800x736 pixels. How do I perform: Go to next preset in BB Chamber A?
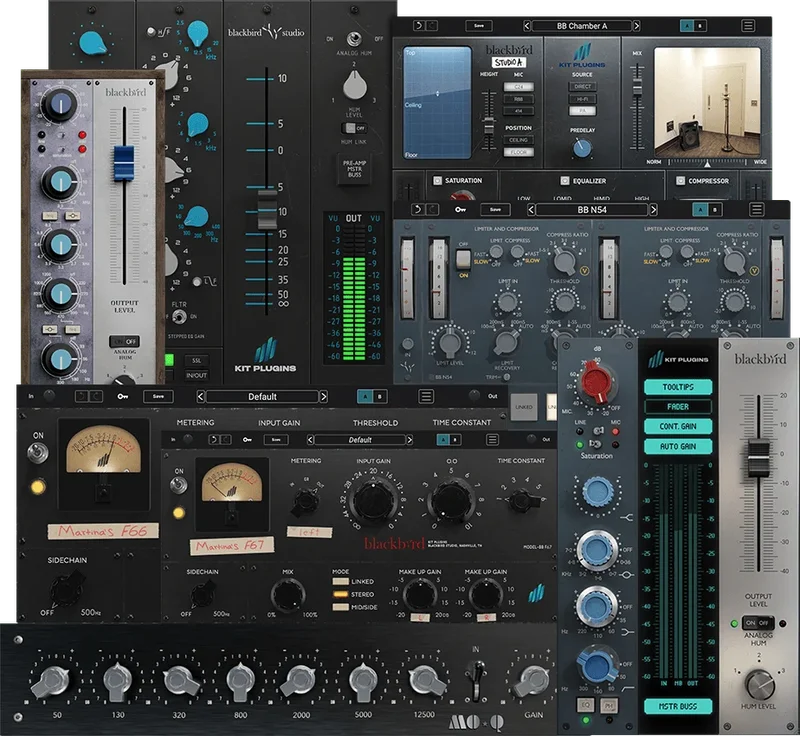tap(636, 26)
